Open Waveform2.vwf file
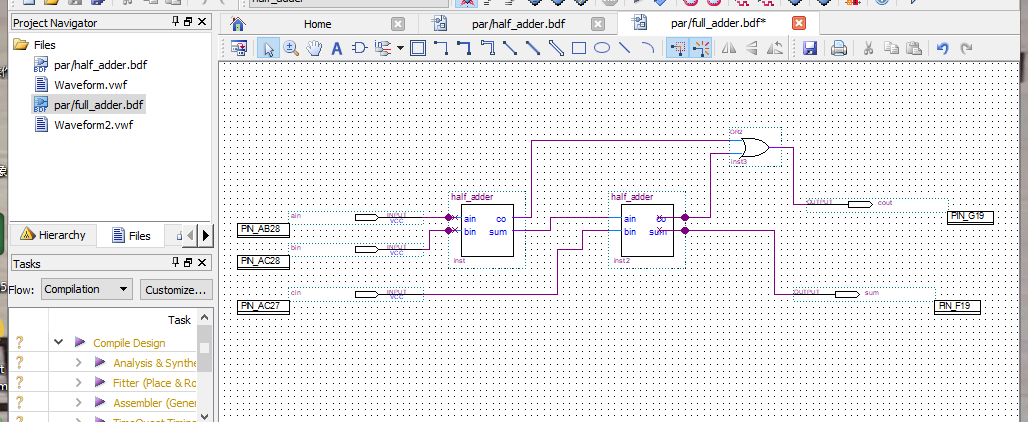Screen dimensions: 1028x422 click(93, 124)
